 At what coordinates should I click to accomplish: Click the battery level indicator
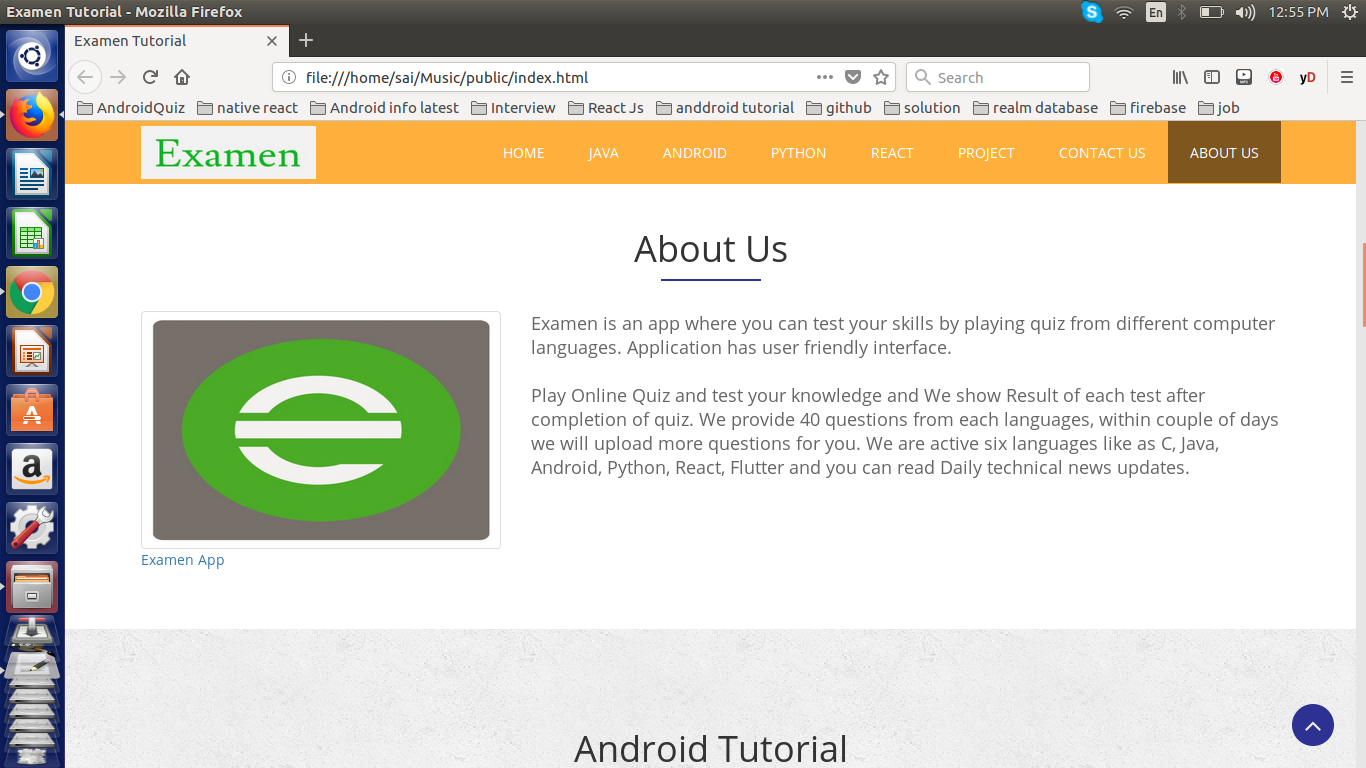[1211, 12]
